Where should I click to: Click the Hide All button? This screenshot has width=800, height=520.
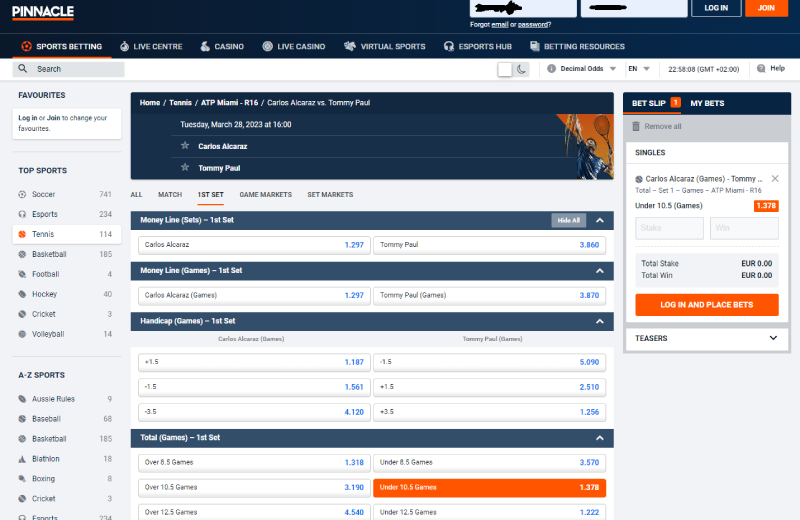(568, 220)
